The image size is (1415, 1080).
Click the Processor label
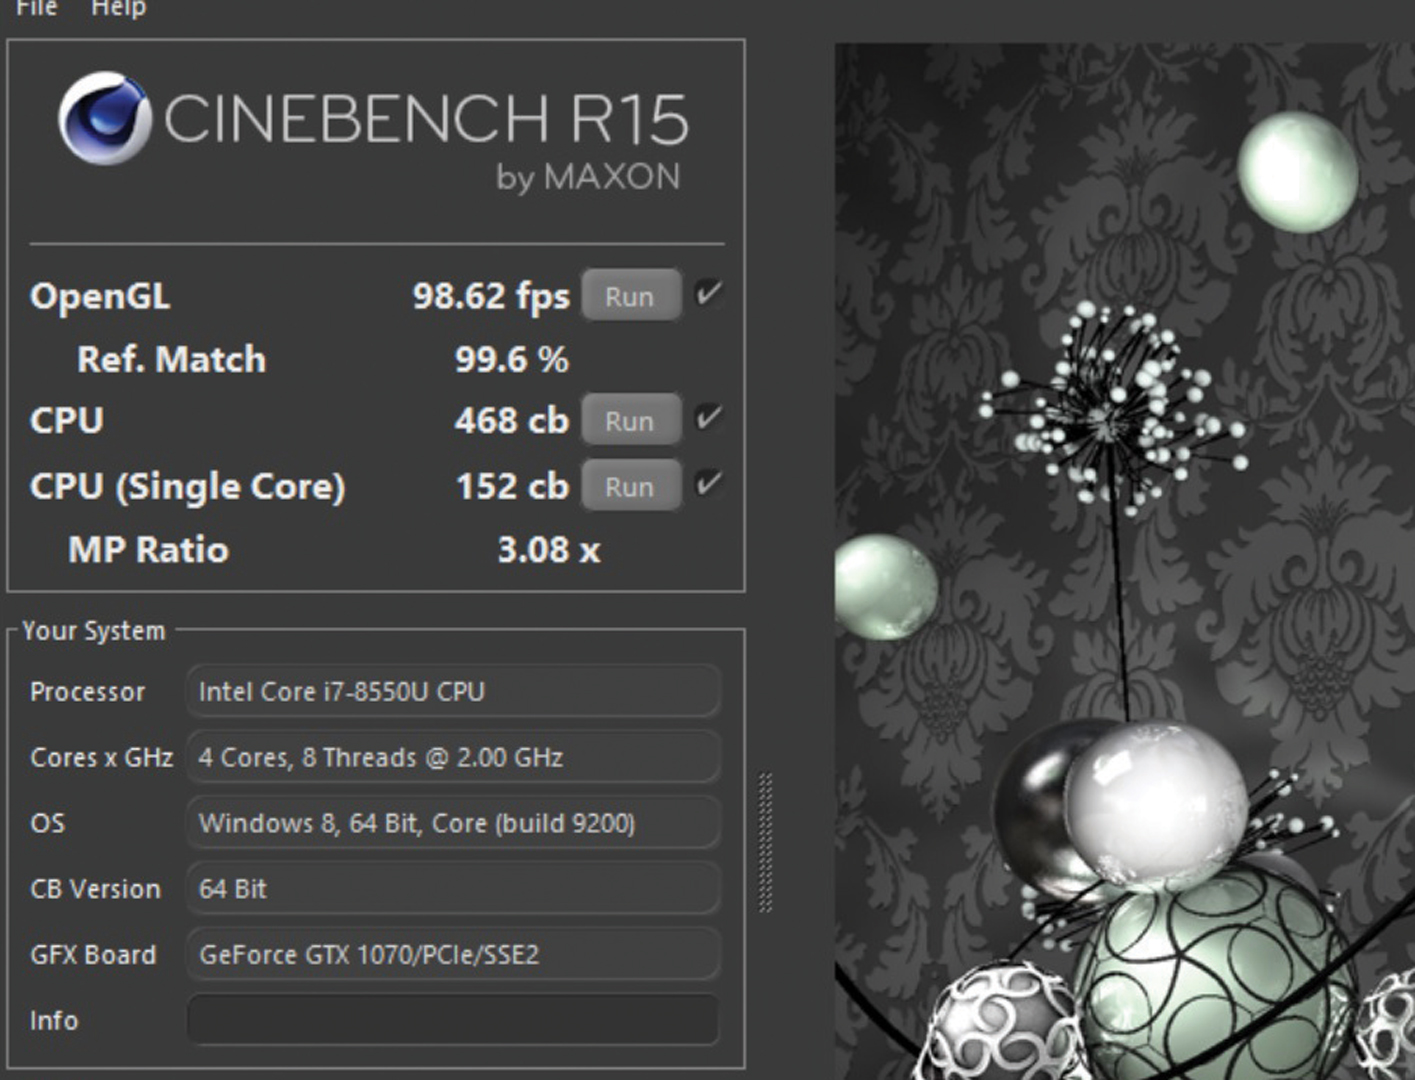point(87,692)
